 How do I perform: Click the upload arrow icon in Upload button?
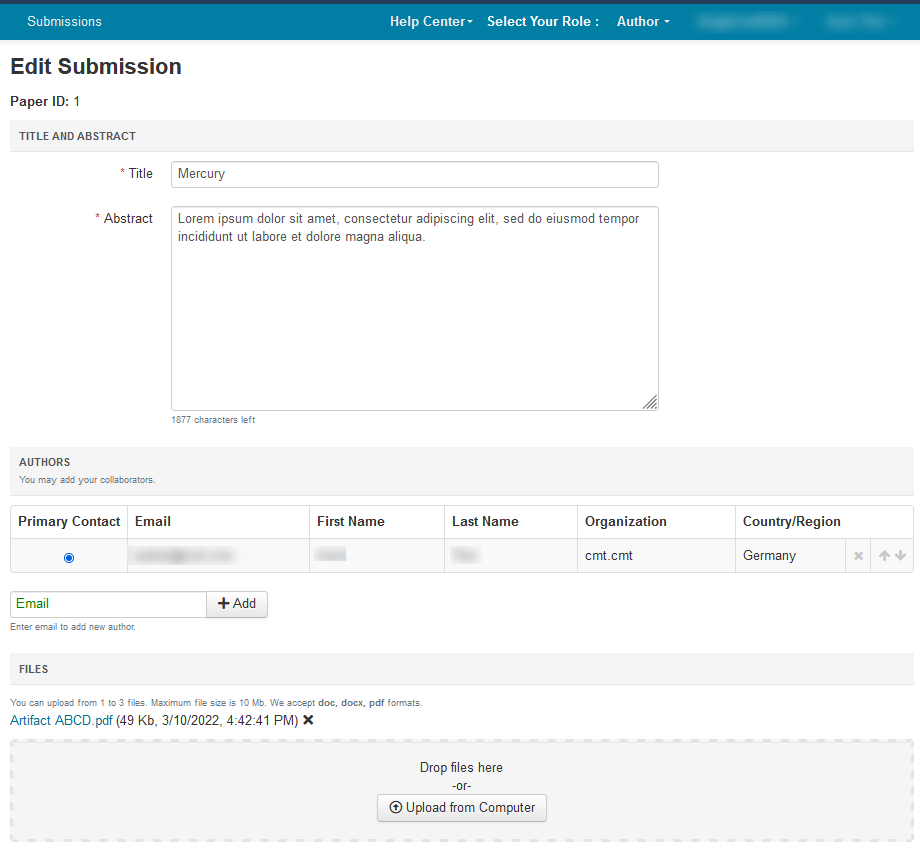[395, 808]
